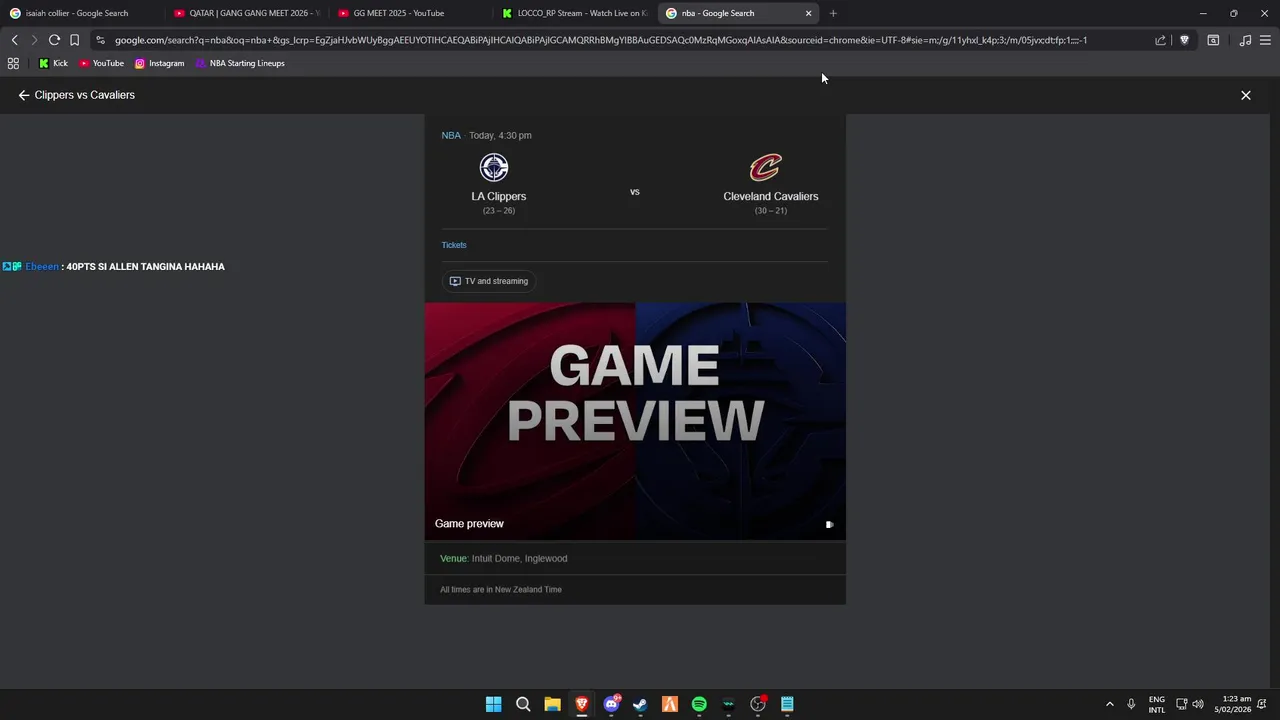Viewport: 1280px width, 720px height.
Task: Click the Cleveland Cavaliers team name
Action: 771,196
